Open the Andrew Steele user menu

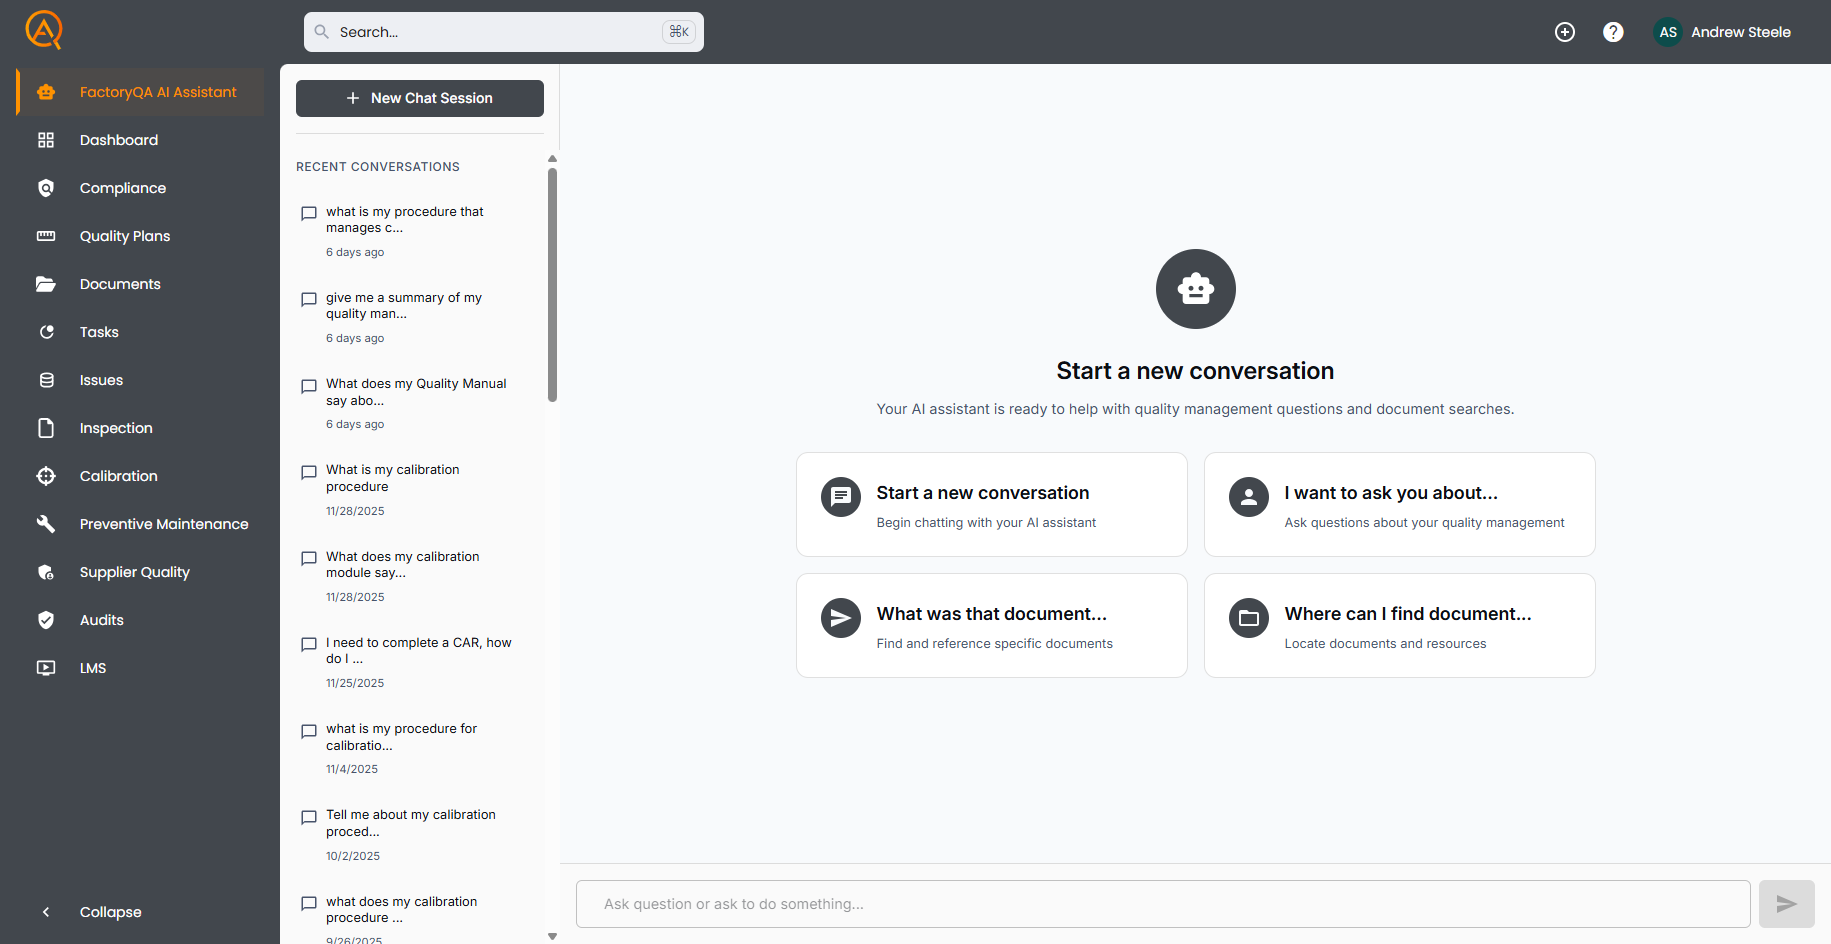point(1740,32)
